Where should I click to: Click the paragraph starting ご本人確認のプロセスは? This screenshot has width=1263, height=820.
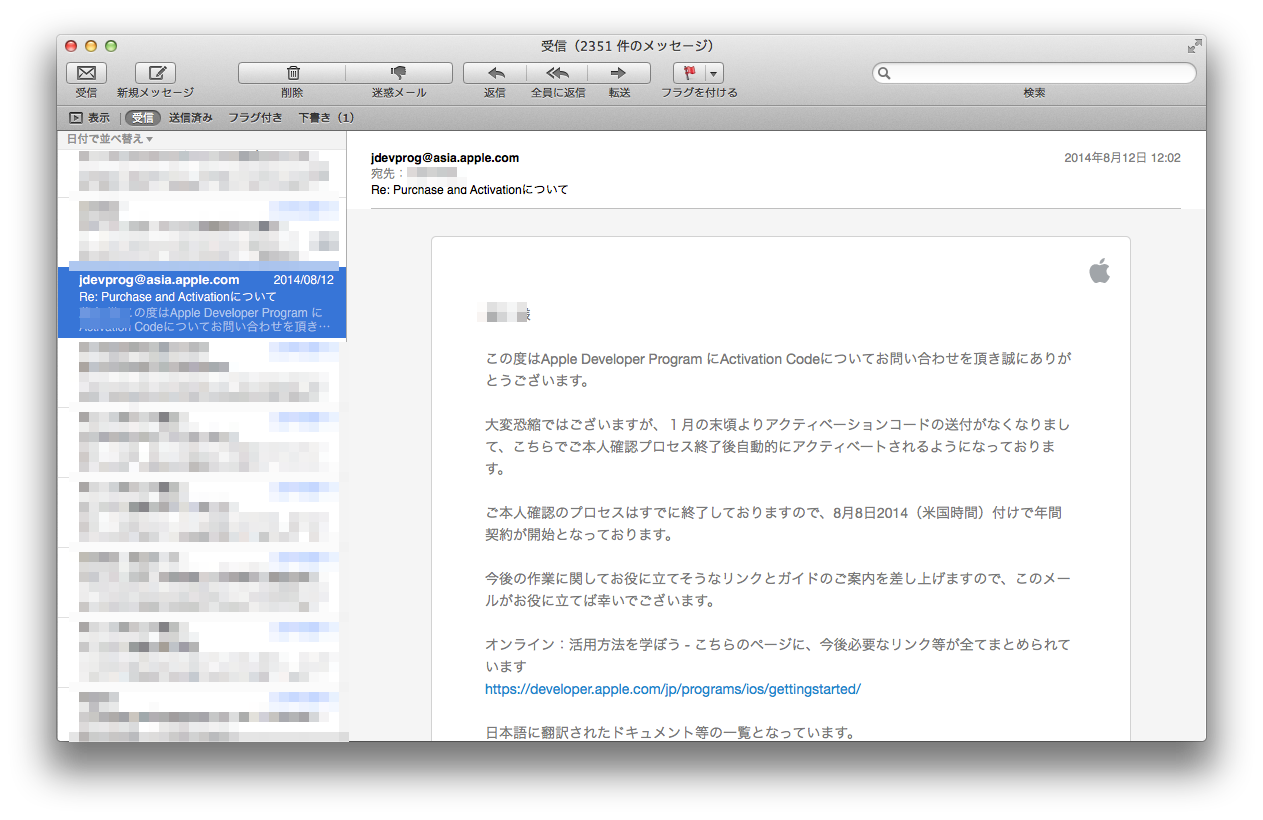tap(773, 523)
